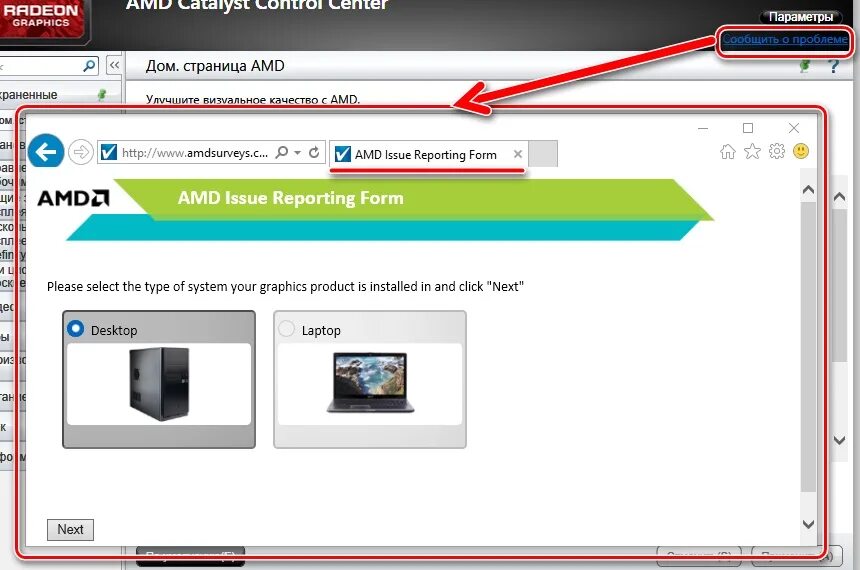Click the green pin icon near help
This screenshot has height=570, width=860.
point(805,66)
